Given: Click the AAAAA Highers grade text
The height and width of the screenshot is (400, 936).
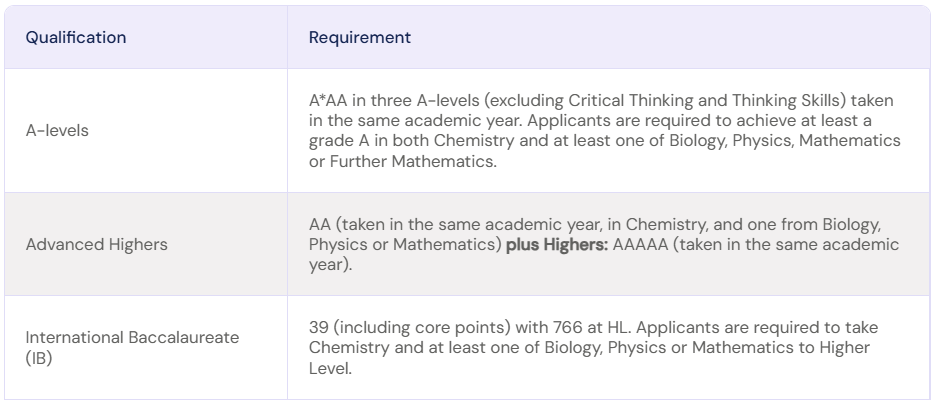Looking at the screenshot, I should 640,244.
